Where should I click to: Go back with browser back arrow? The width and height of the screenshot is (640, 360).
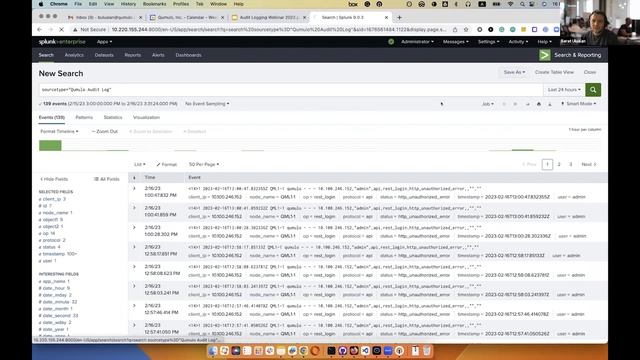pos(40,29)
